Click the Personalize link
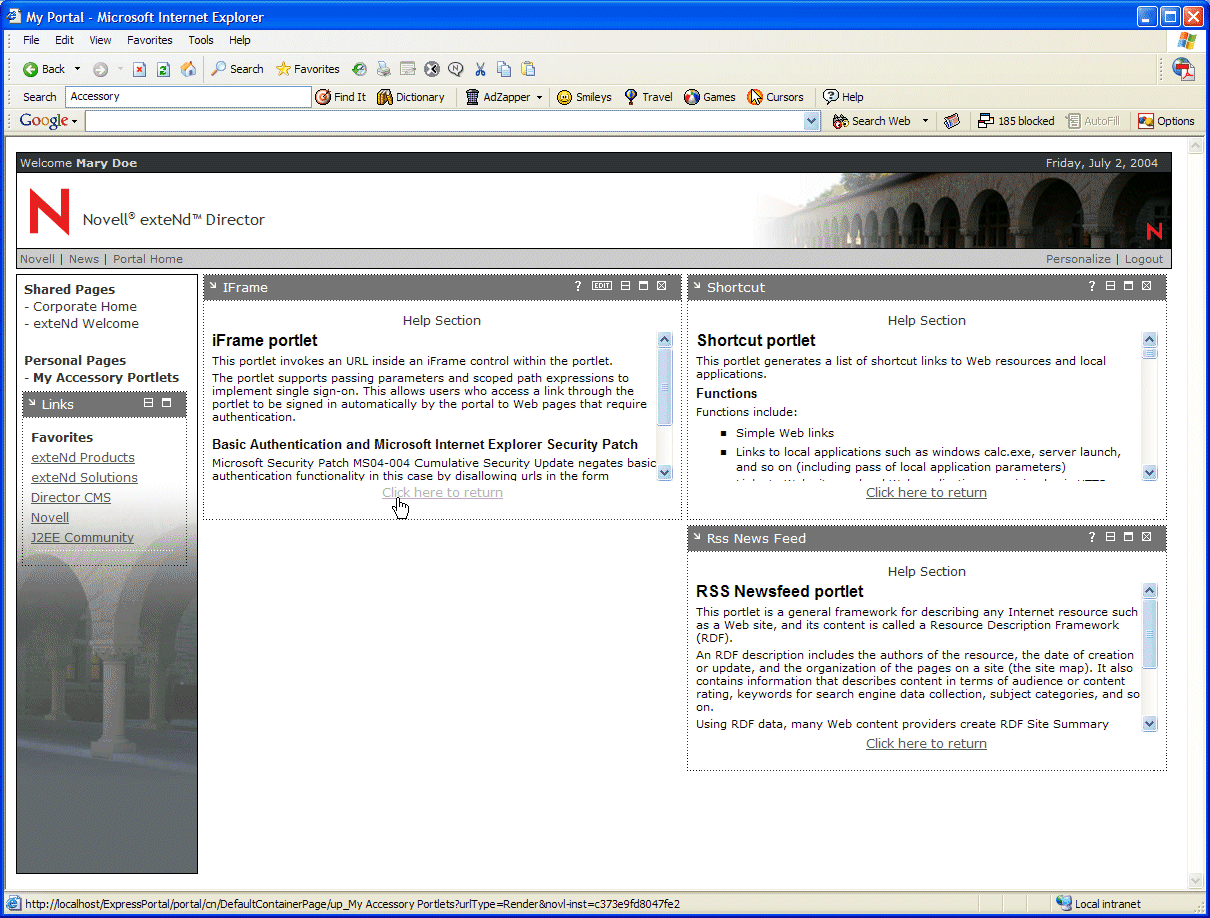1210x918 pixels. [1078, 259]
